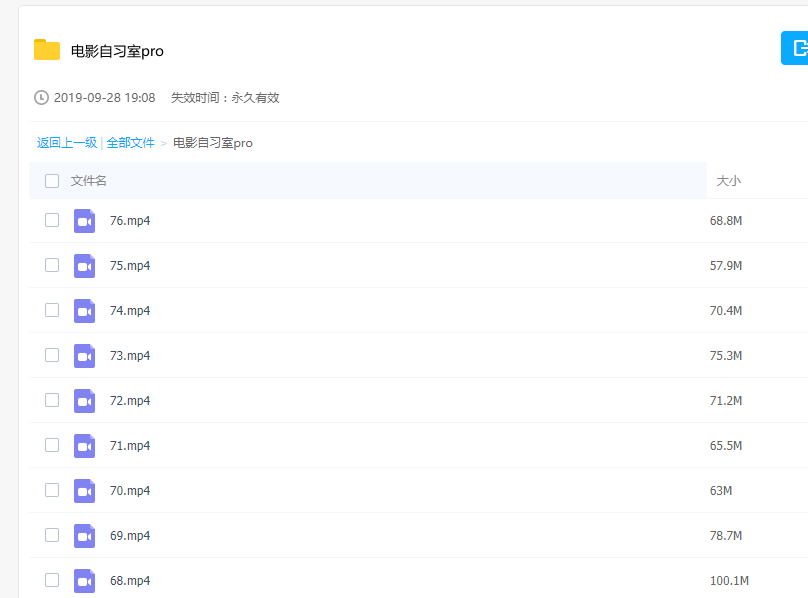Open the file 75.mp4
This screenshot has width=808, height=598.
pyautogui.click(x=130, y=266)
